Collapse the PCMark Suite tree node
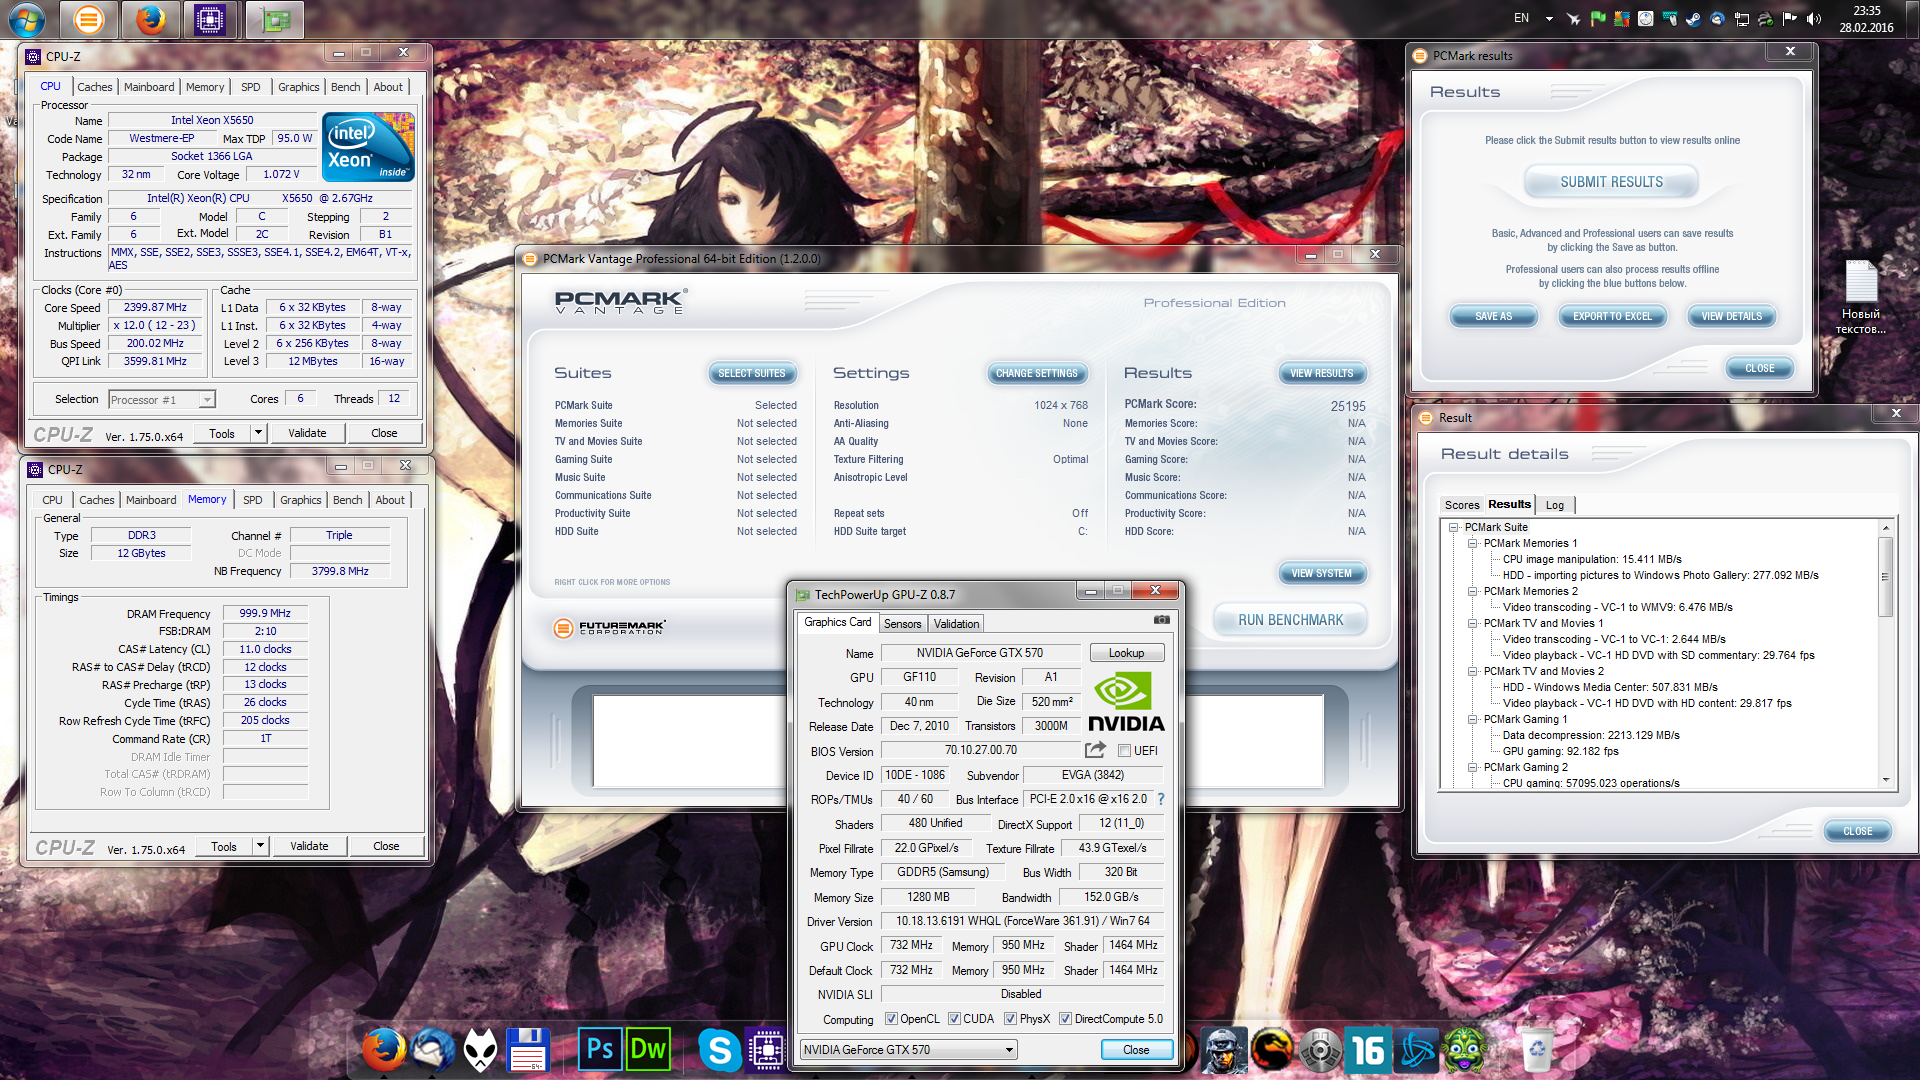The height and width of the screenshot is (1080, 1920). pyautogui.click(x=1453, y=527)
